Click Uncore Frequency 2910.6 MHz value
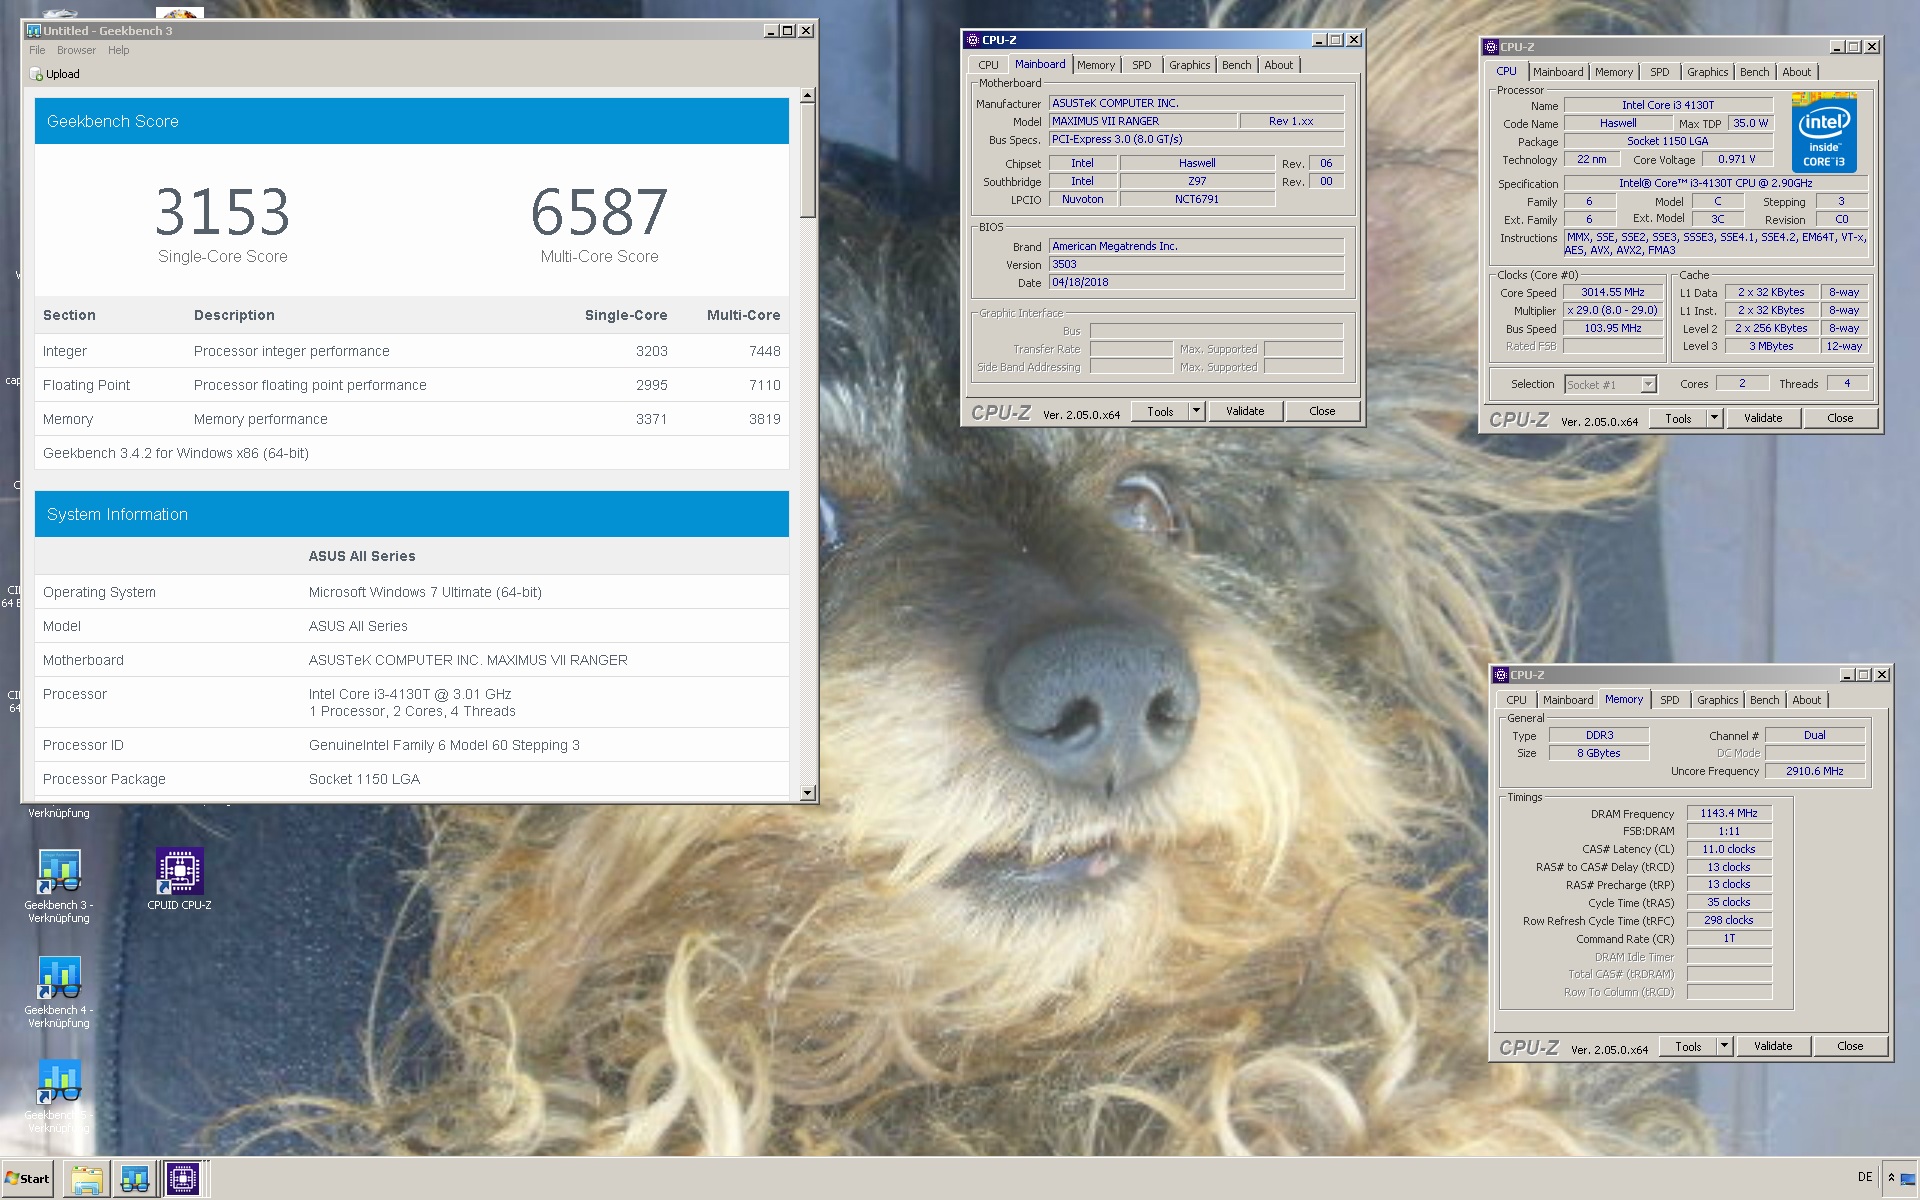The image size is (1920, 1200). 1815,771
